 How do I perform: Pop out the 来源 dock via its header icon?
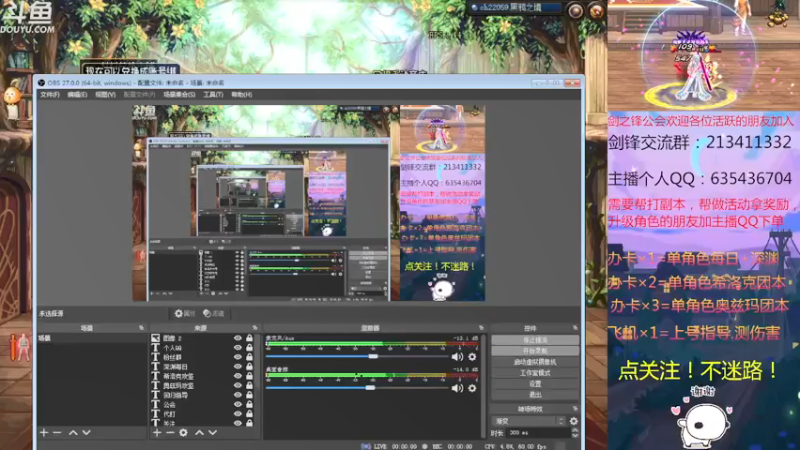coord(255,328)
